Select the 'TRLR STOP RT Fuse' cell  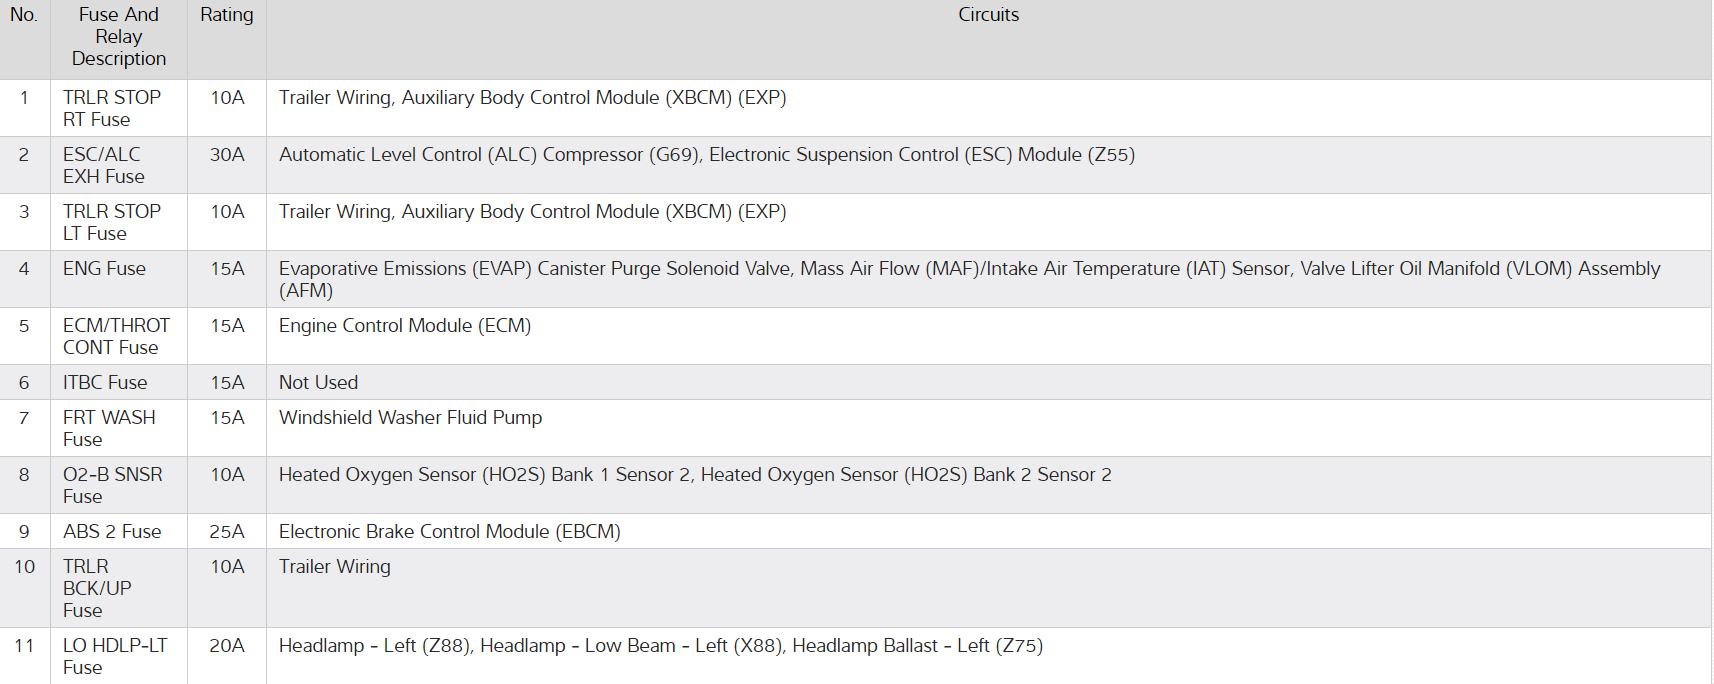pyautogui.click(x=111, y=108)
